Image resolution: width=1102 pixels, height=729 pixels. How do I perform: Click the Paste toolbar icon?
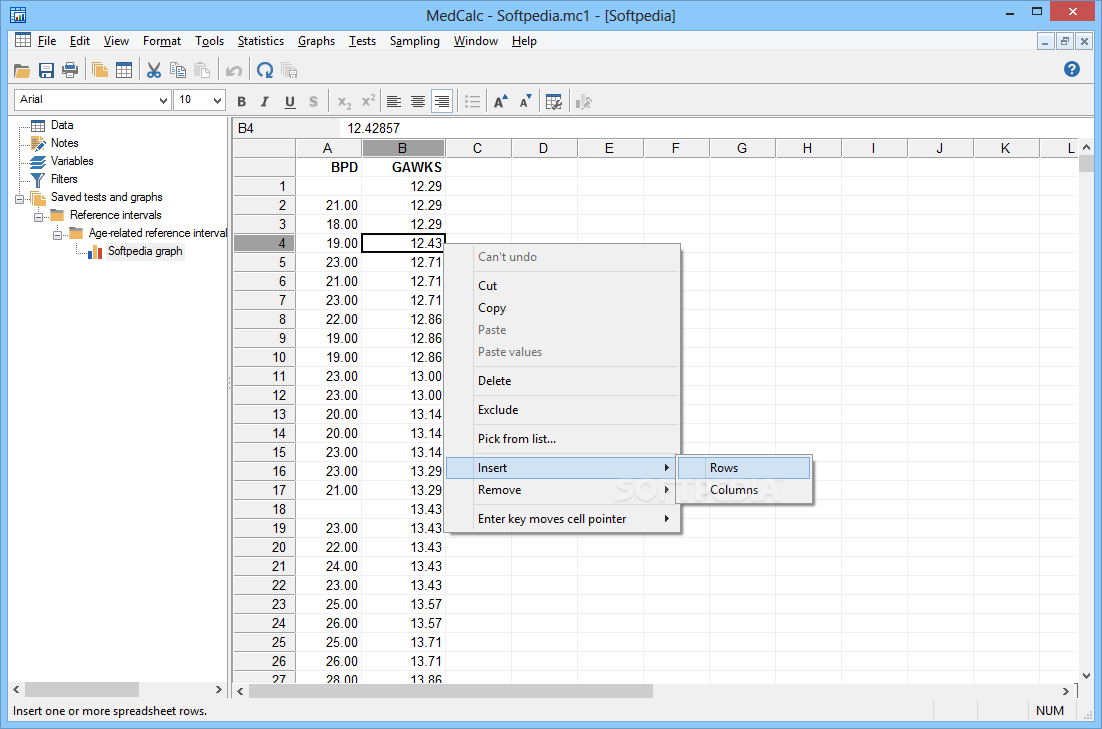click(202, 70)
